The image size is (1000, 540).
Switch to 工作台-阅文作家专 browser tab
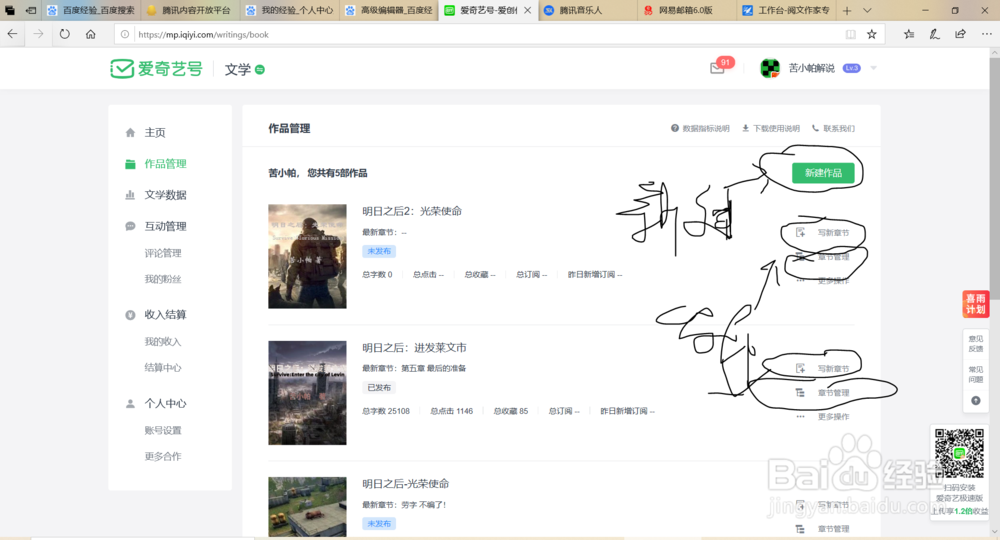coord(786,10)
